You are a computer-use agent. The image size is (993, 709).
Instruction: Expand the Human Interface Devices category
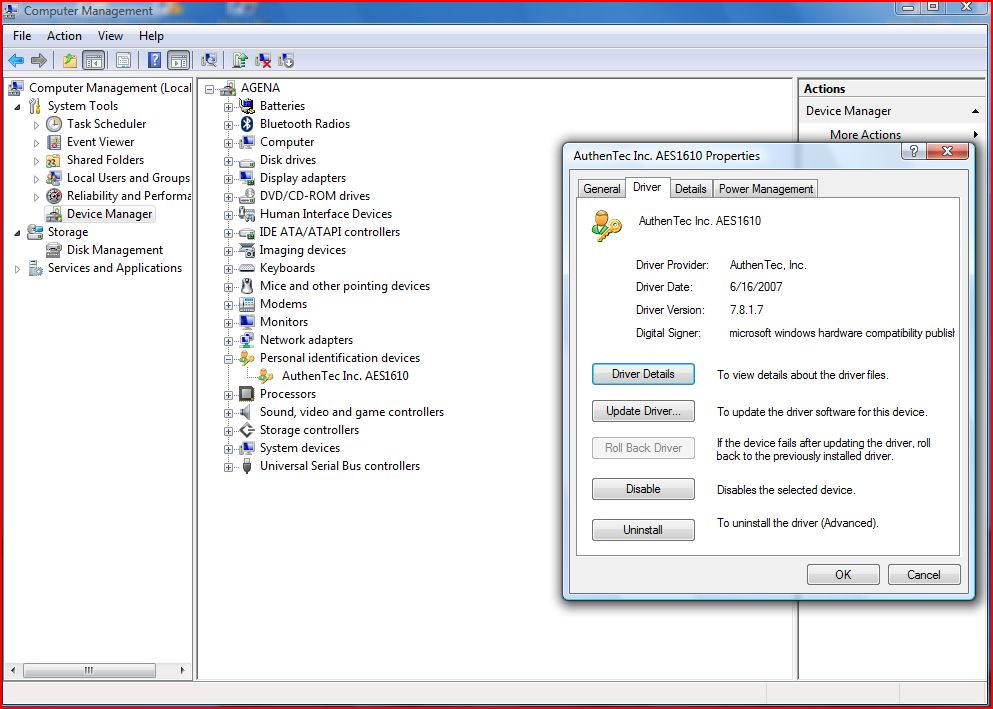coord(228,215)
